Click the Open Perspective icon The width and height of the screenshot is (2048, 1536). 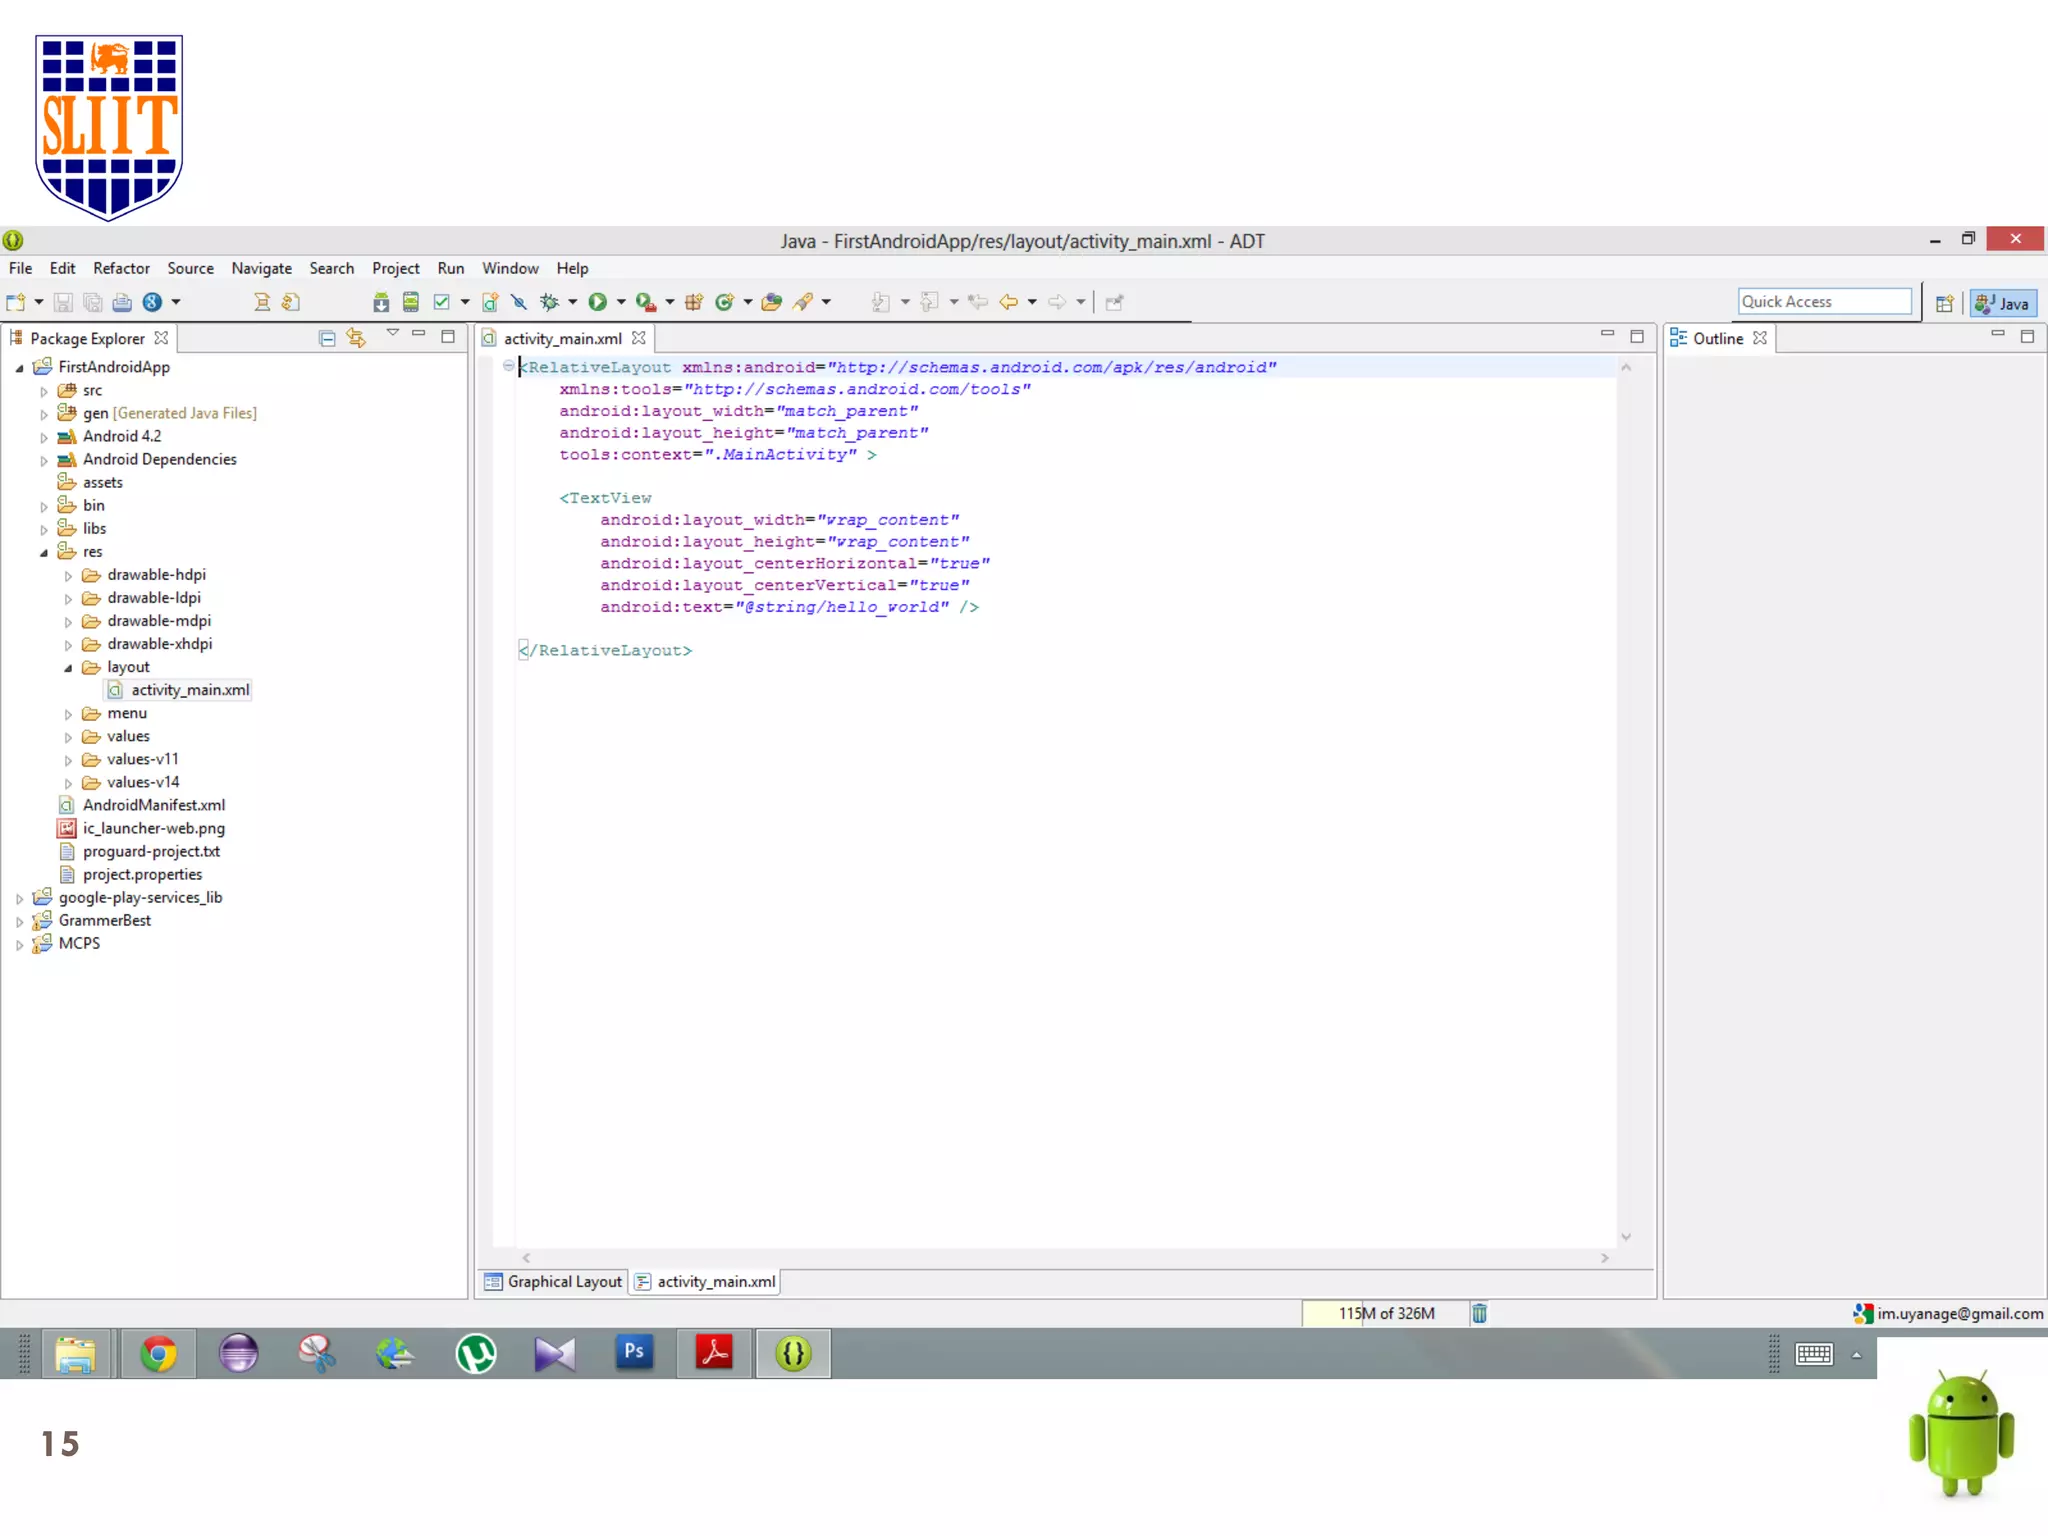(1944, 303)
